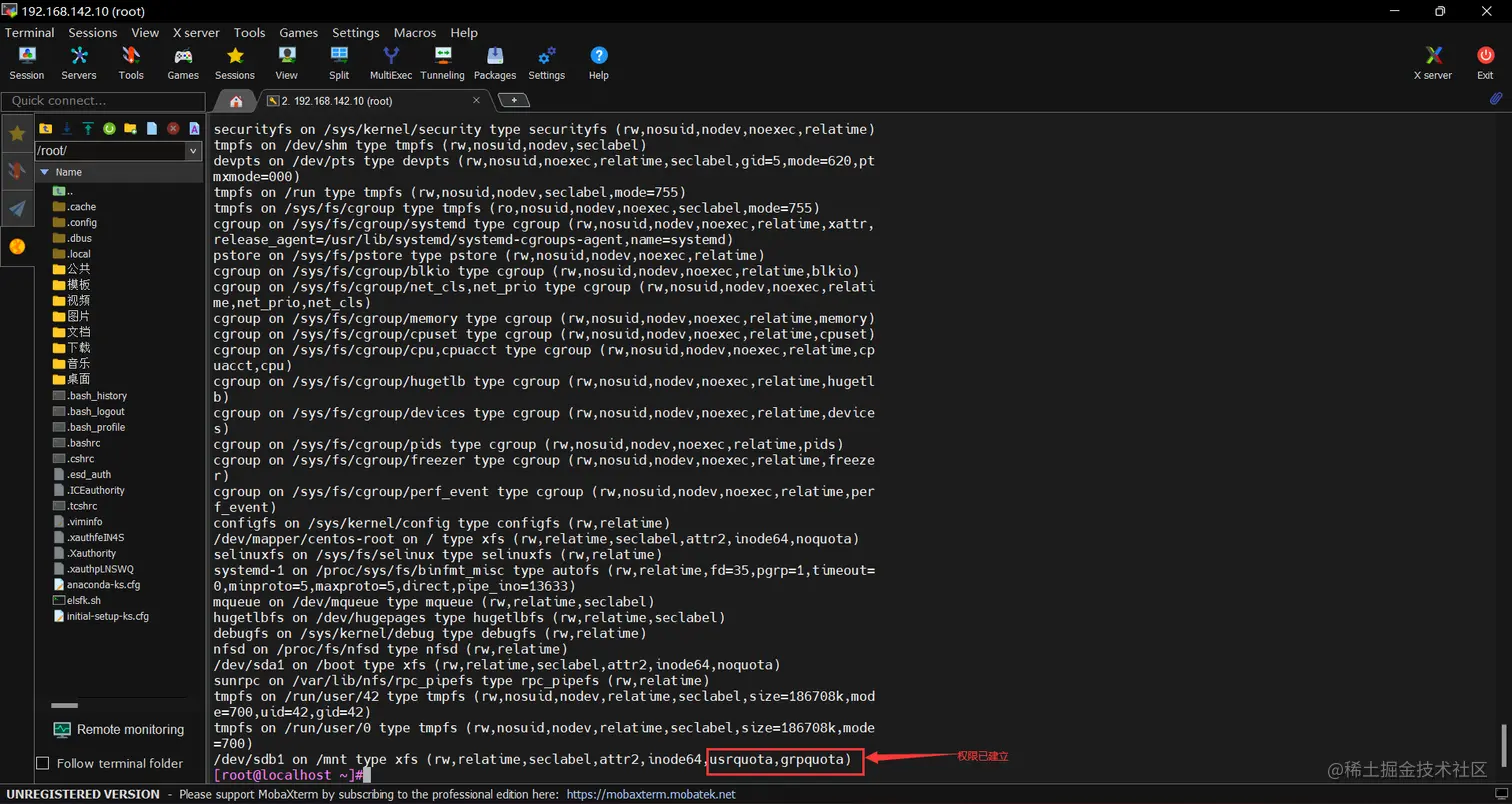Open the Games menu
Image resolution: width=1512 pixels, height=804 pixels.
coord(299,32)
